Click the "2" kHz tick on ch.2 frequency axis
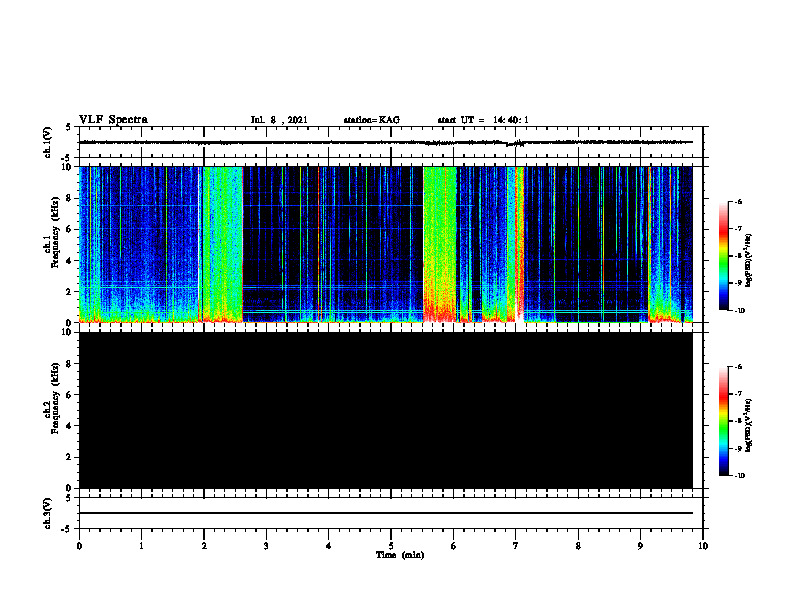Image resolution: width=792 pixels, height=612 pixels. [x=69, y=457]
